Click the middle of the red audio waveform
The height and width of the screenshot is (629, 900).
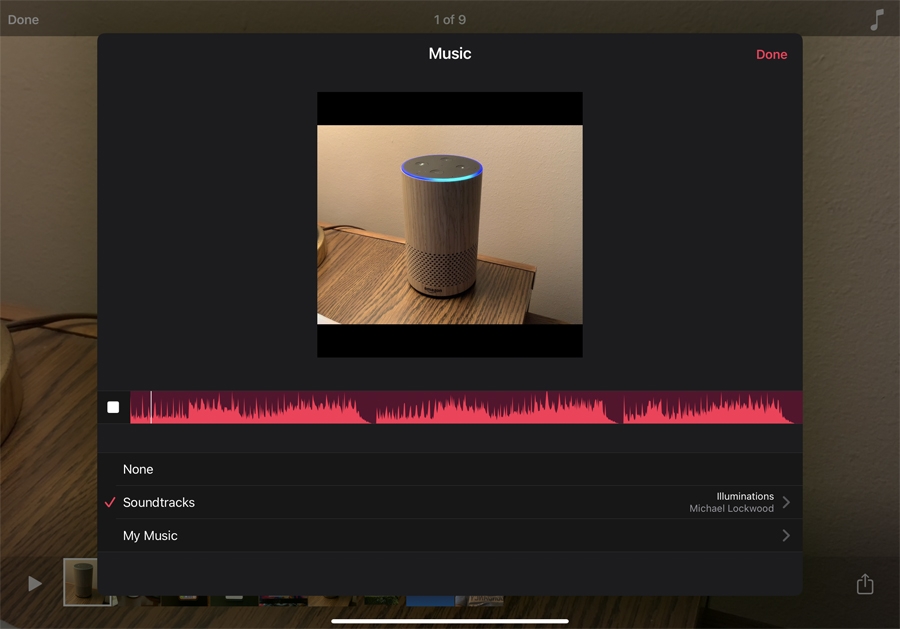click(466, 408)
